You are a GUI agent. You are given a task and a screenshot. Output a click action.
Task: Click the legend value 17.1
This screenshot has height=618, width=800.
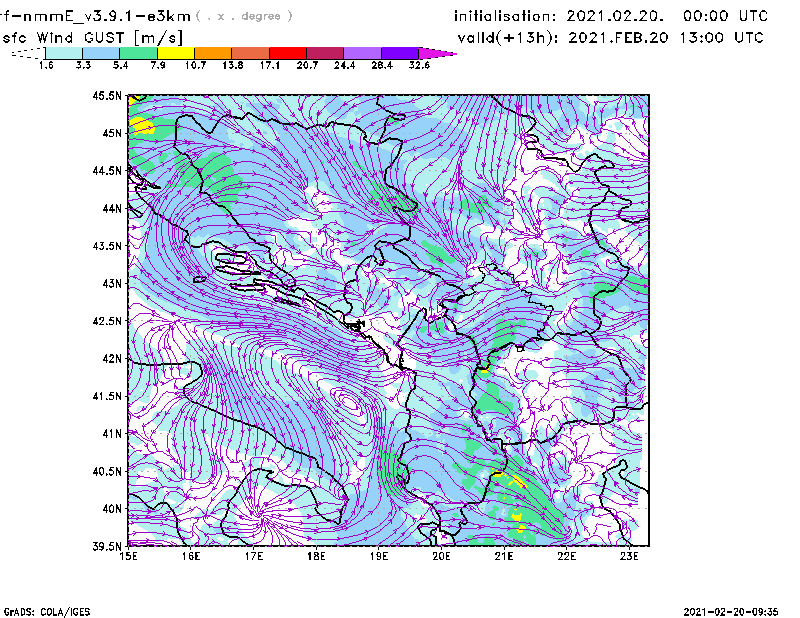[270, 65]
